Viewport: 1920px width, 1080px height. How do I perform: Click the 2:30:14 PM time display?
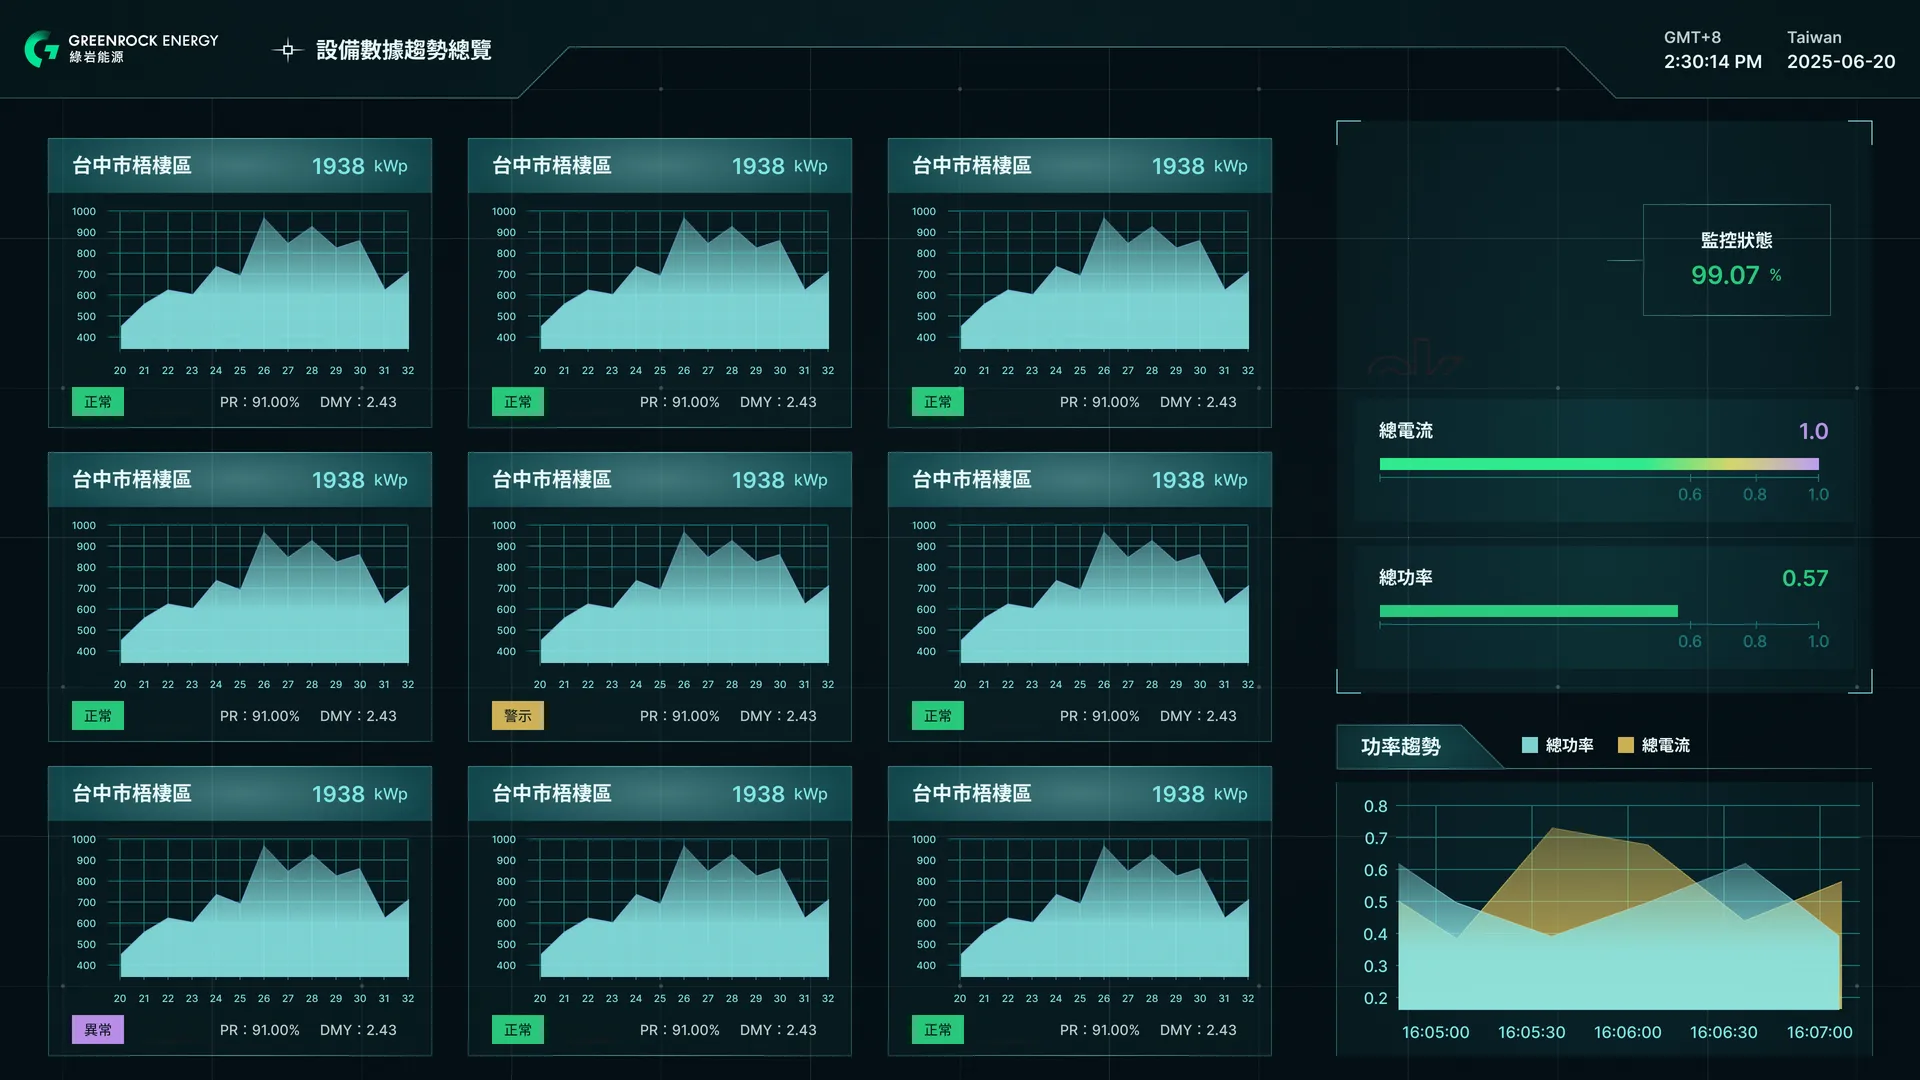pos(1712,62)
